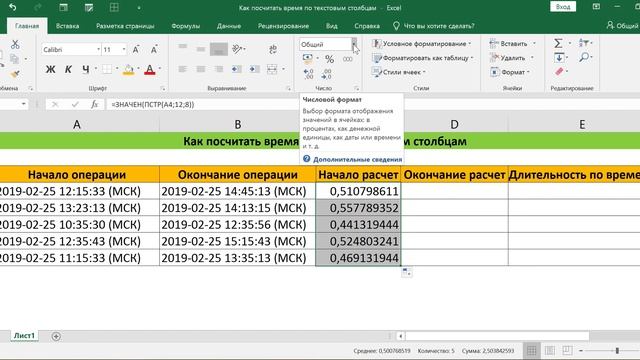640x360 pixels.
Task: Click insert function fx icon
Action: 95,104
